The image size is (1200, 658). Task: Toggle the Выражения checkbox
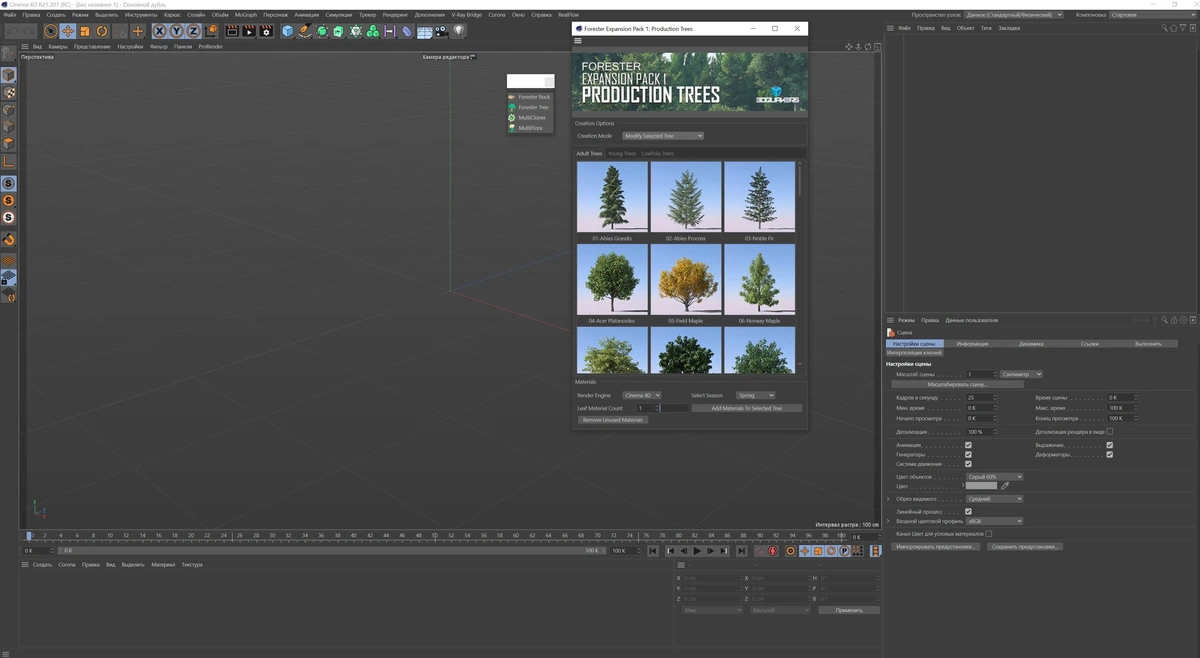(x=1109, y=445)
